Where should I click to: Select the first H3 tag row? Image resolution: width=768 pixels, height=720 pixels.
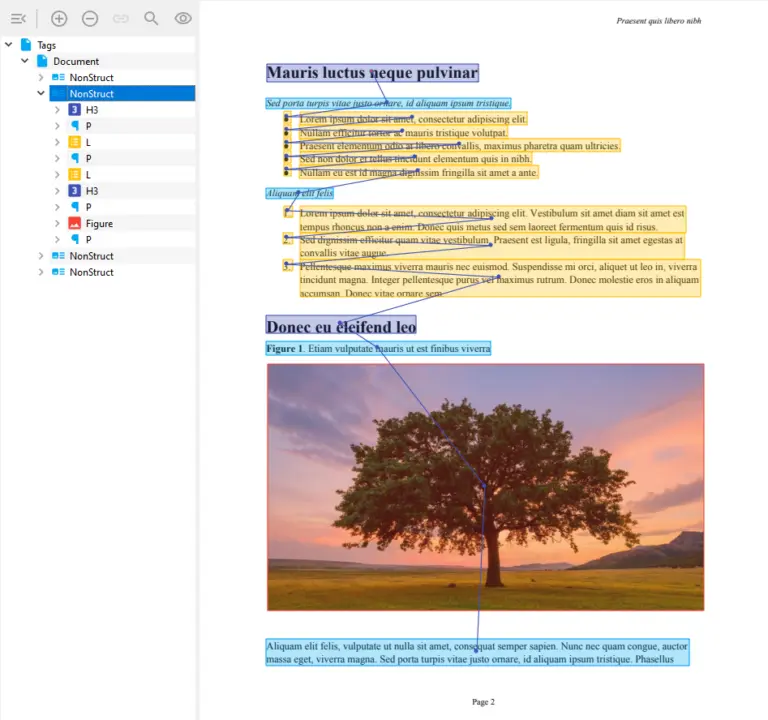click(92, 110)
